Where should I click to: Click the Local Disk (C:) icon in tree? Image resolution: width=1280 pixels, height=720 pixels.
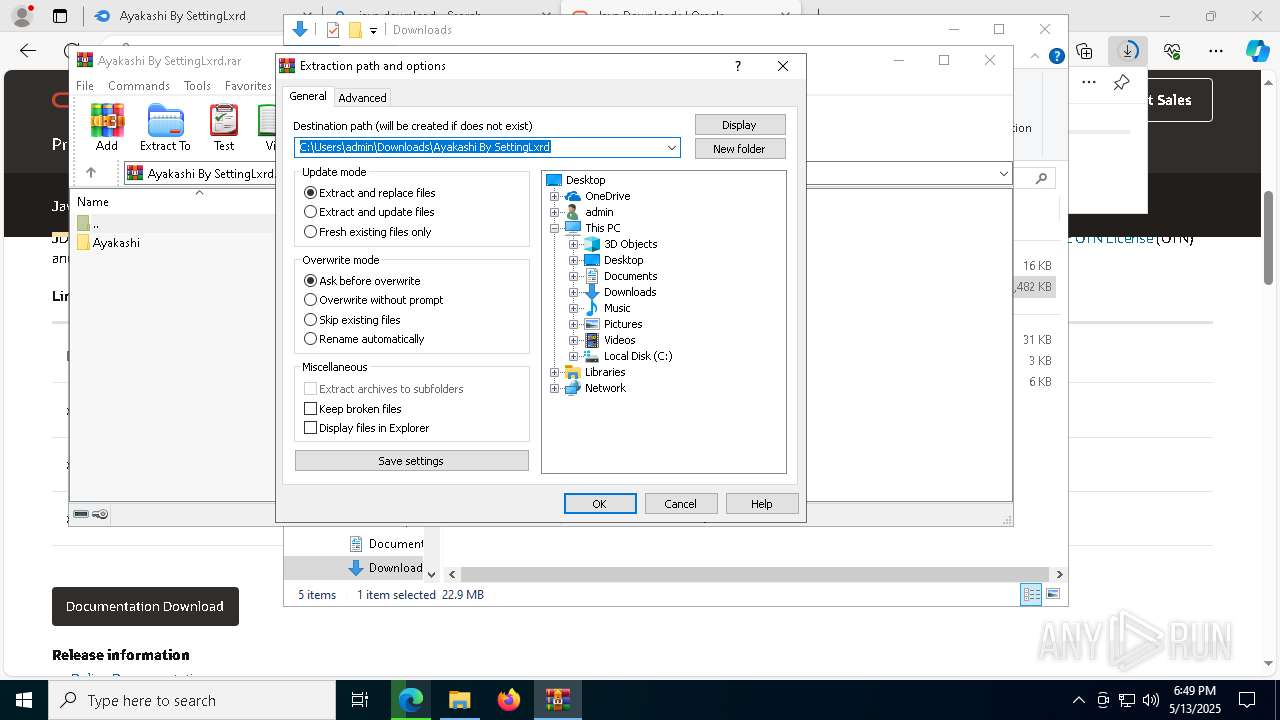coord(592,356)
